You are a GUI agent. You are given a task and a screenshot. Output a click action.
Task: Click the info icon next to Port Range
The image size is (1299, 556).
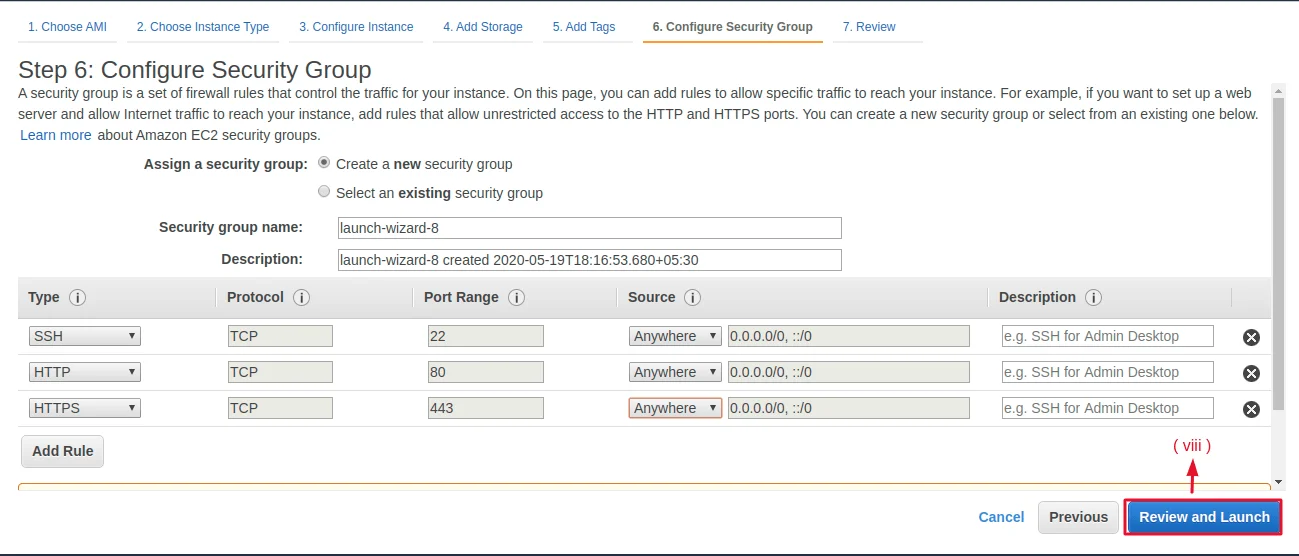point(516,298)
